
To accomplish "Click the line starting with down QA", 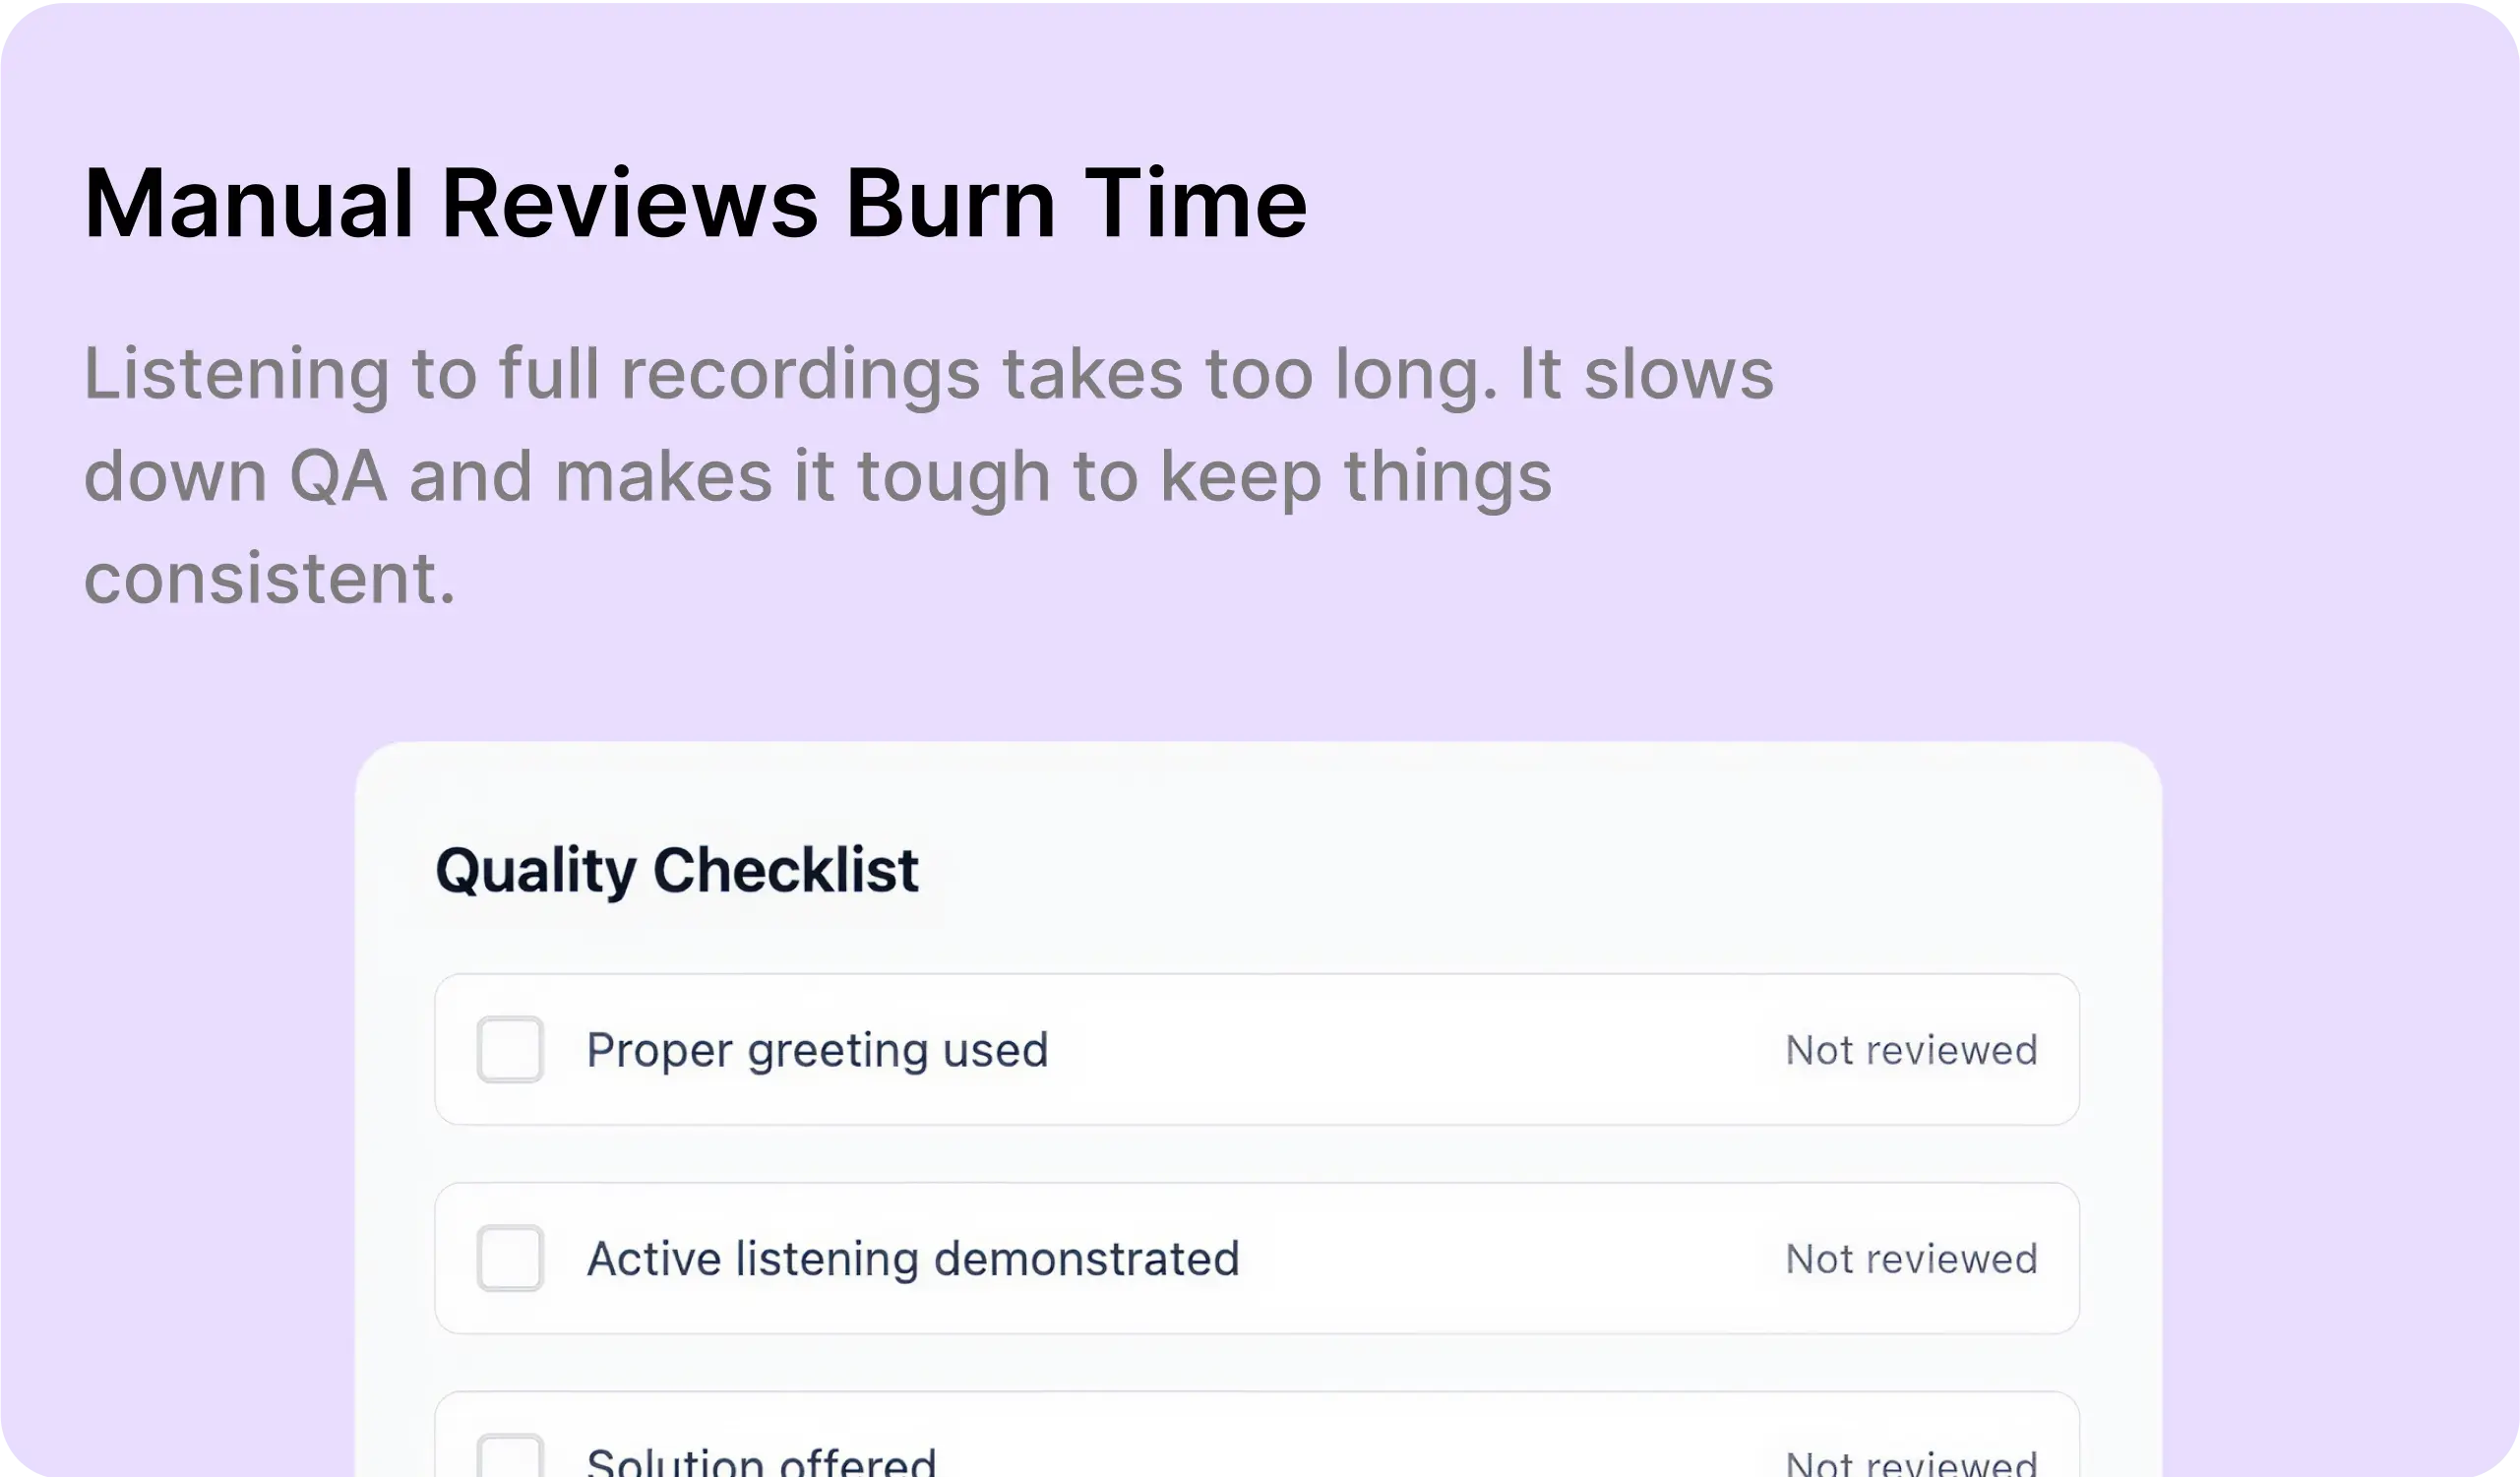I will click(818, 477).
